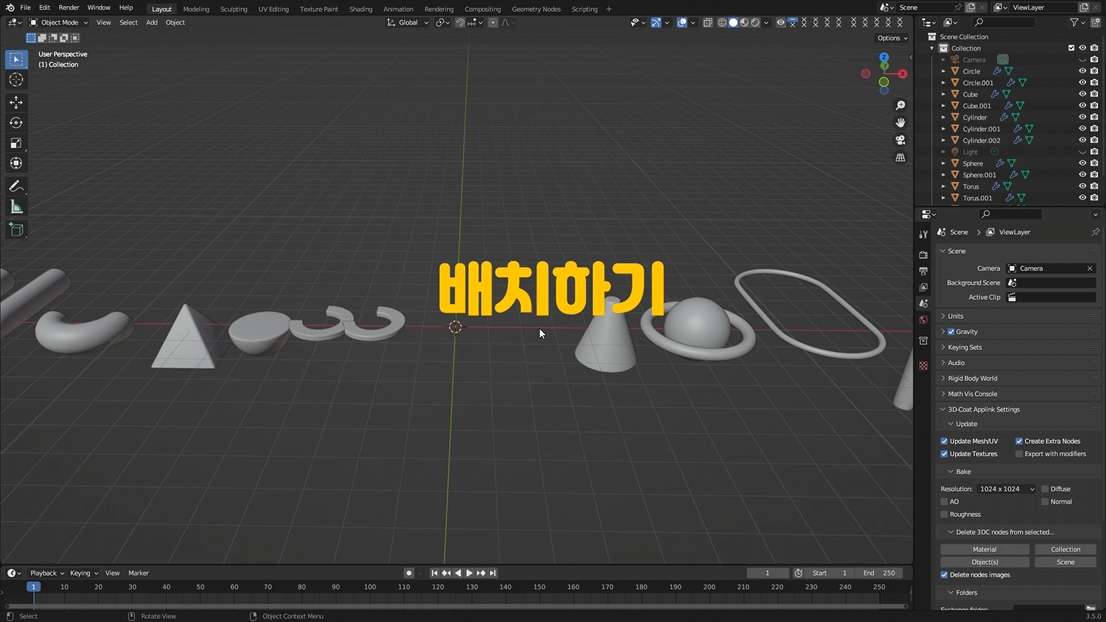Activate the Transform tool
The image size is (1106, 622).
(16, 164)
